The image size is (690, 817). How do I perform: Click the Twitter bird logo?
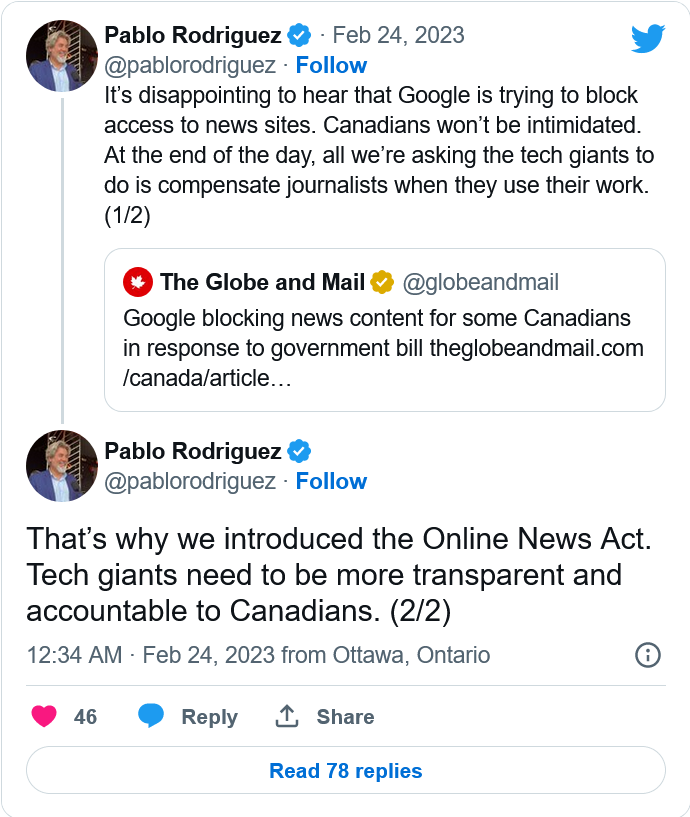(x=648, y=38)
